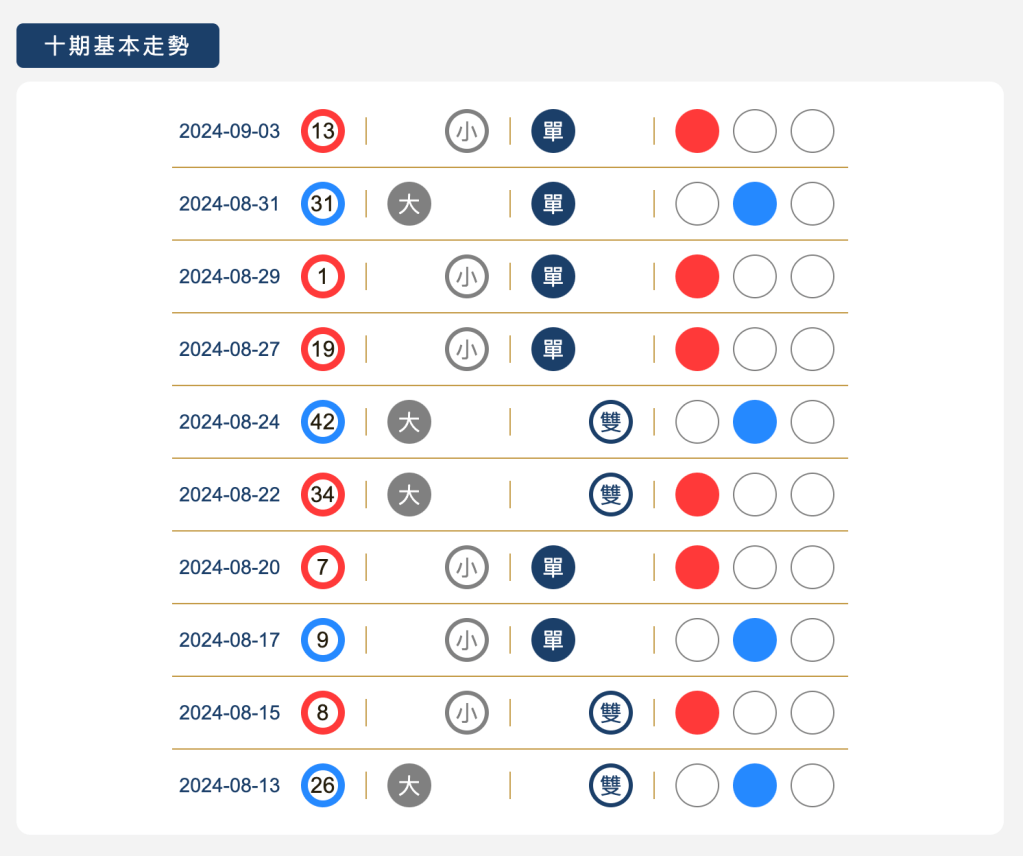This screenshot has height=856, width=1023.
Task: Click red number ball 1
Action: [323, 277]
